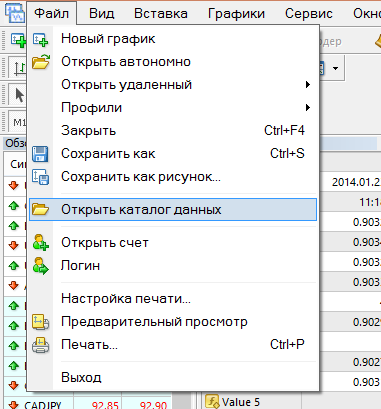Select Сохранить как
This screenshot has height=409, width=381.
coord(173,154)
